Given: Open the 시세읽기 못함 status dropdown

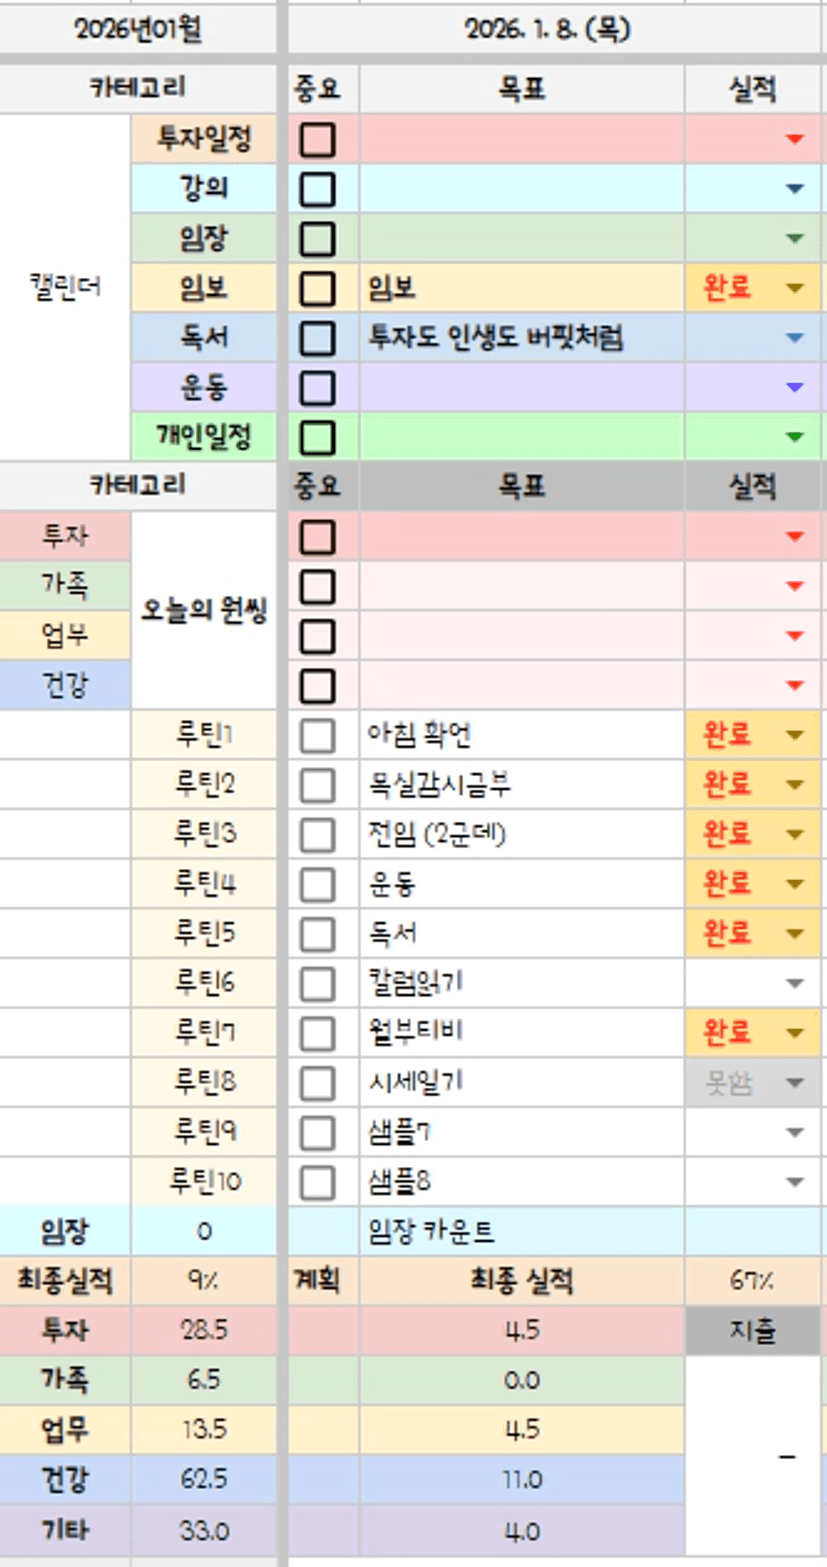Looking at the screenshot, I should (795, 1083).
